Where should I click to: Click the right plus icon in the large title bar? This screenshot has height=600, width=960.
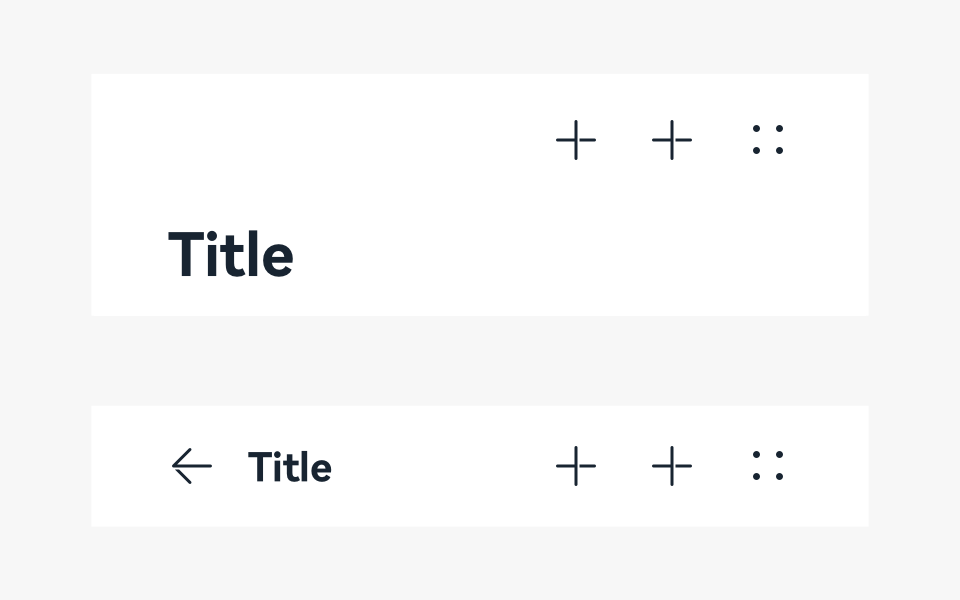(x=672, y=140)
